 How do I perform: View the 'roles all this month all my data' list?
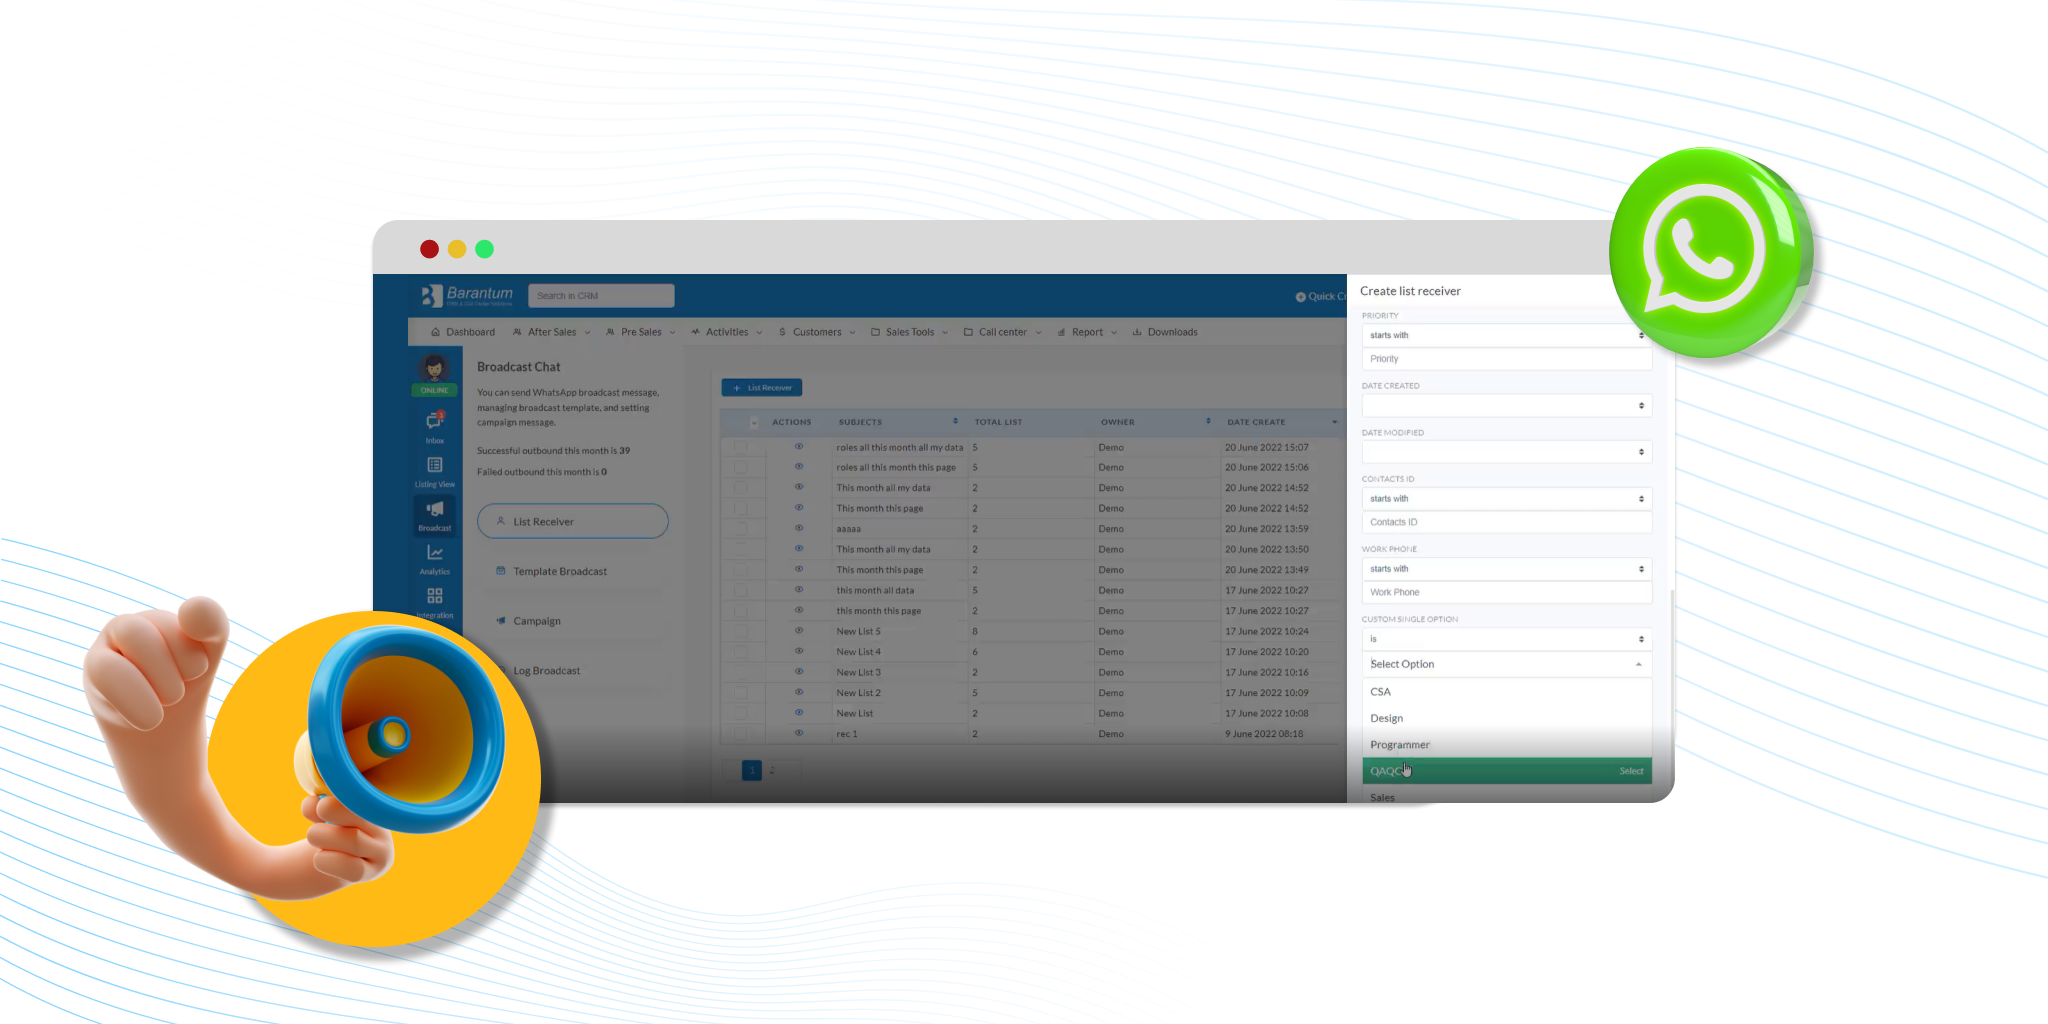pyautogui.click(x=799, y=446)
